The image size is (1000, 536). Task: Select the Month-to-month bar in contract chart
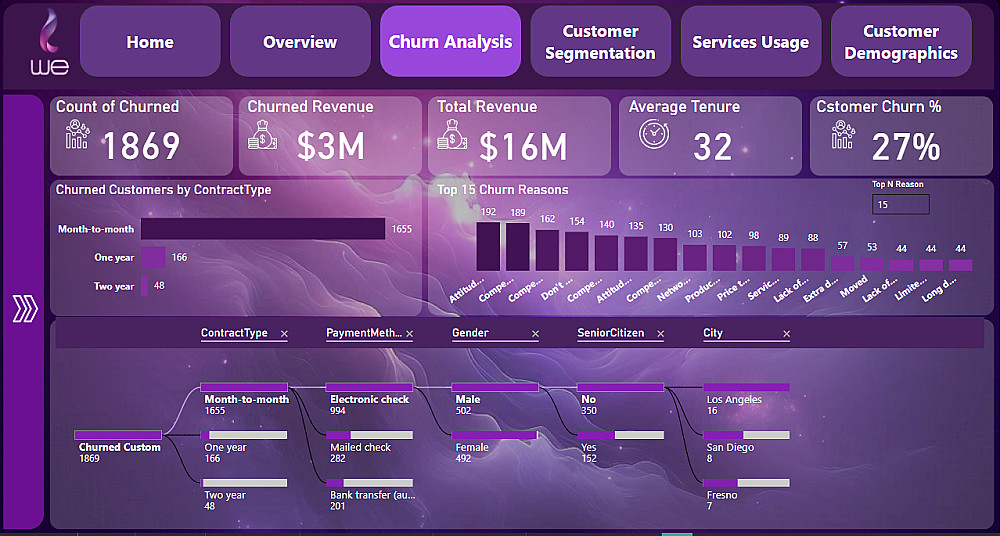[263, 228]
